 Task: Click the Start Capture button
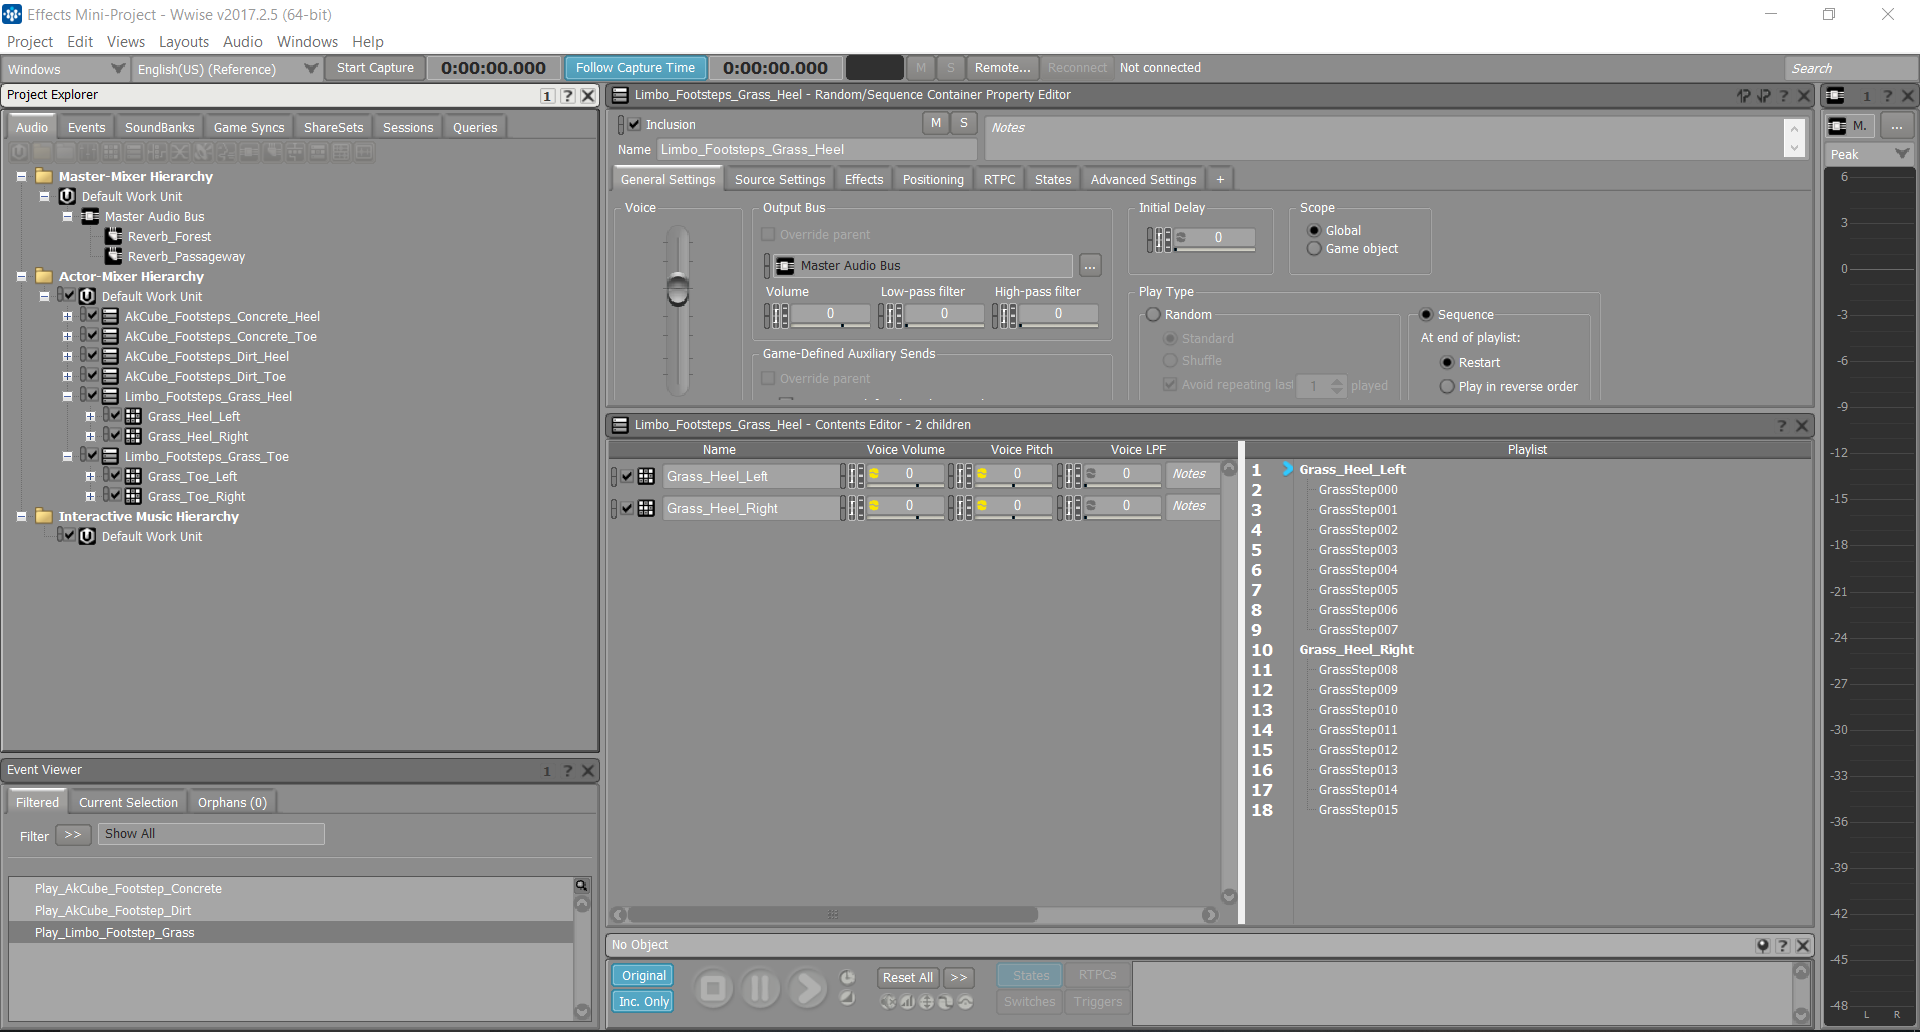375,68
